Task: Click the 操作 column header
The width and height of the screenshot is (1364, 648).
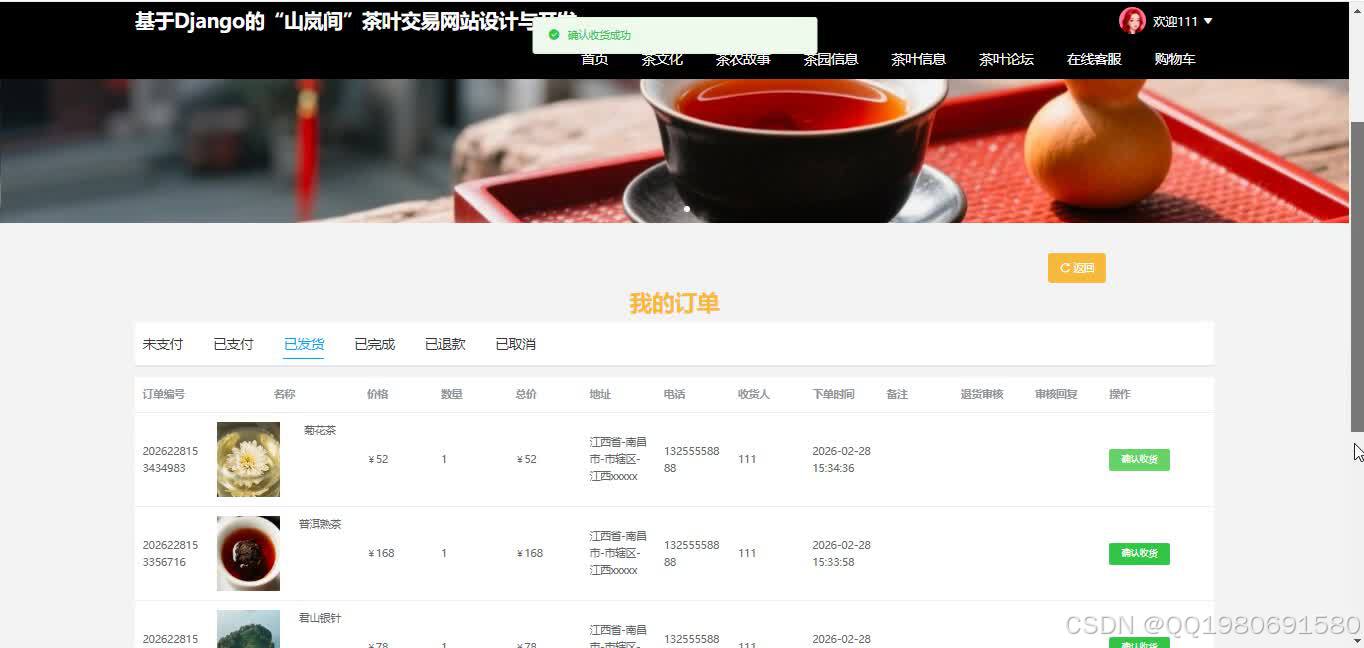Action: pos(1120,394)
